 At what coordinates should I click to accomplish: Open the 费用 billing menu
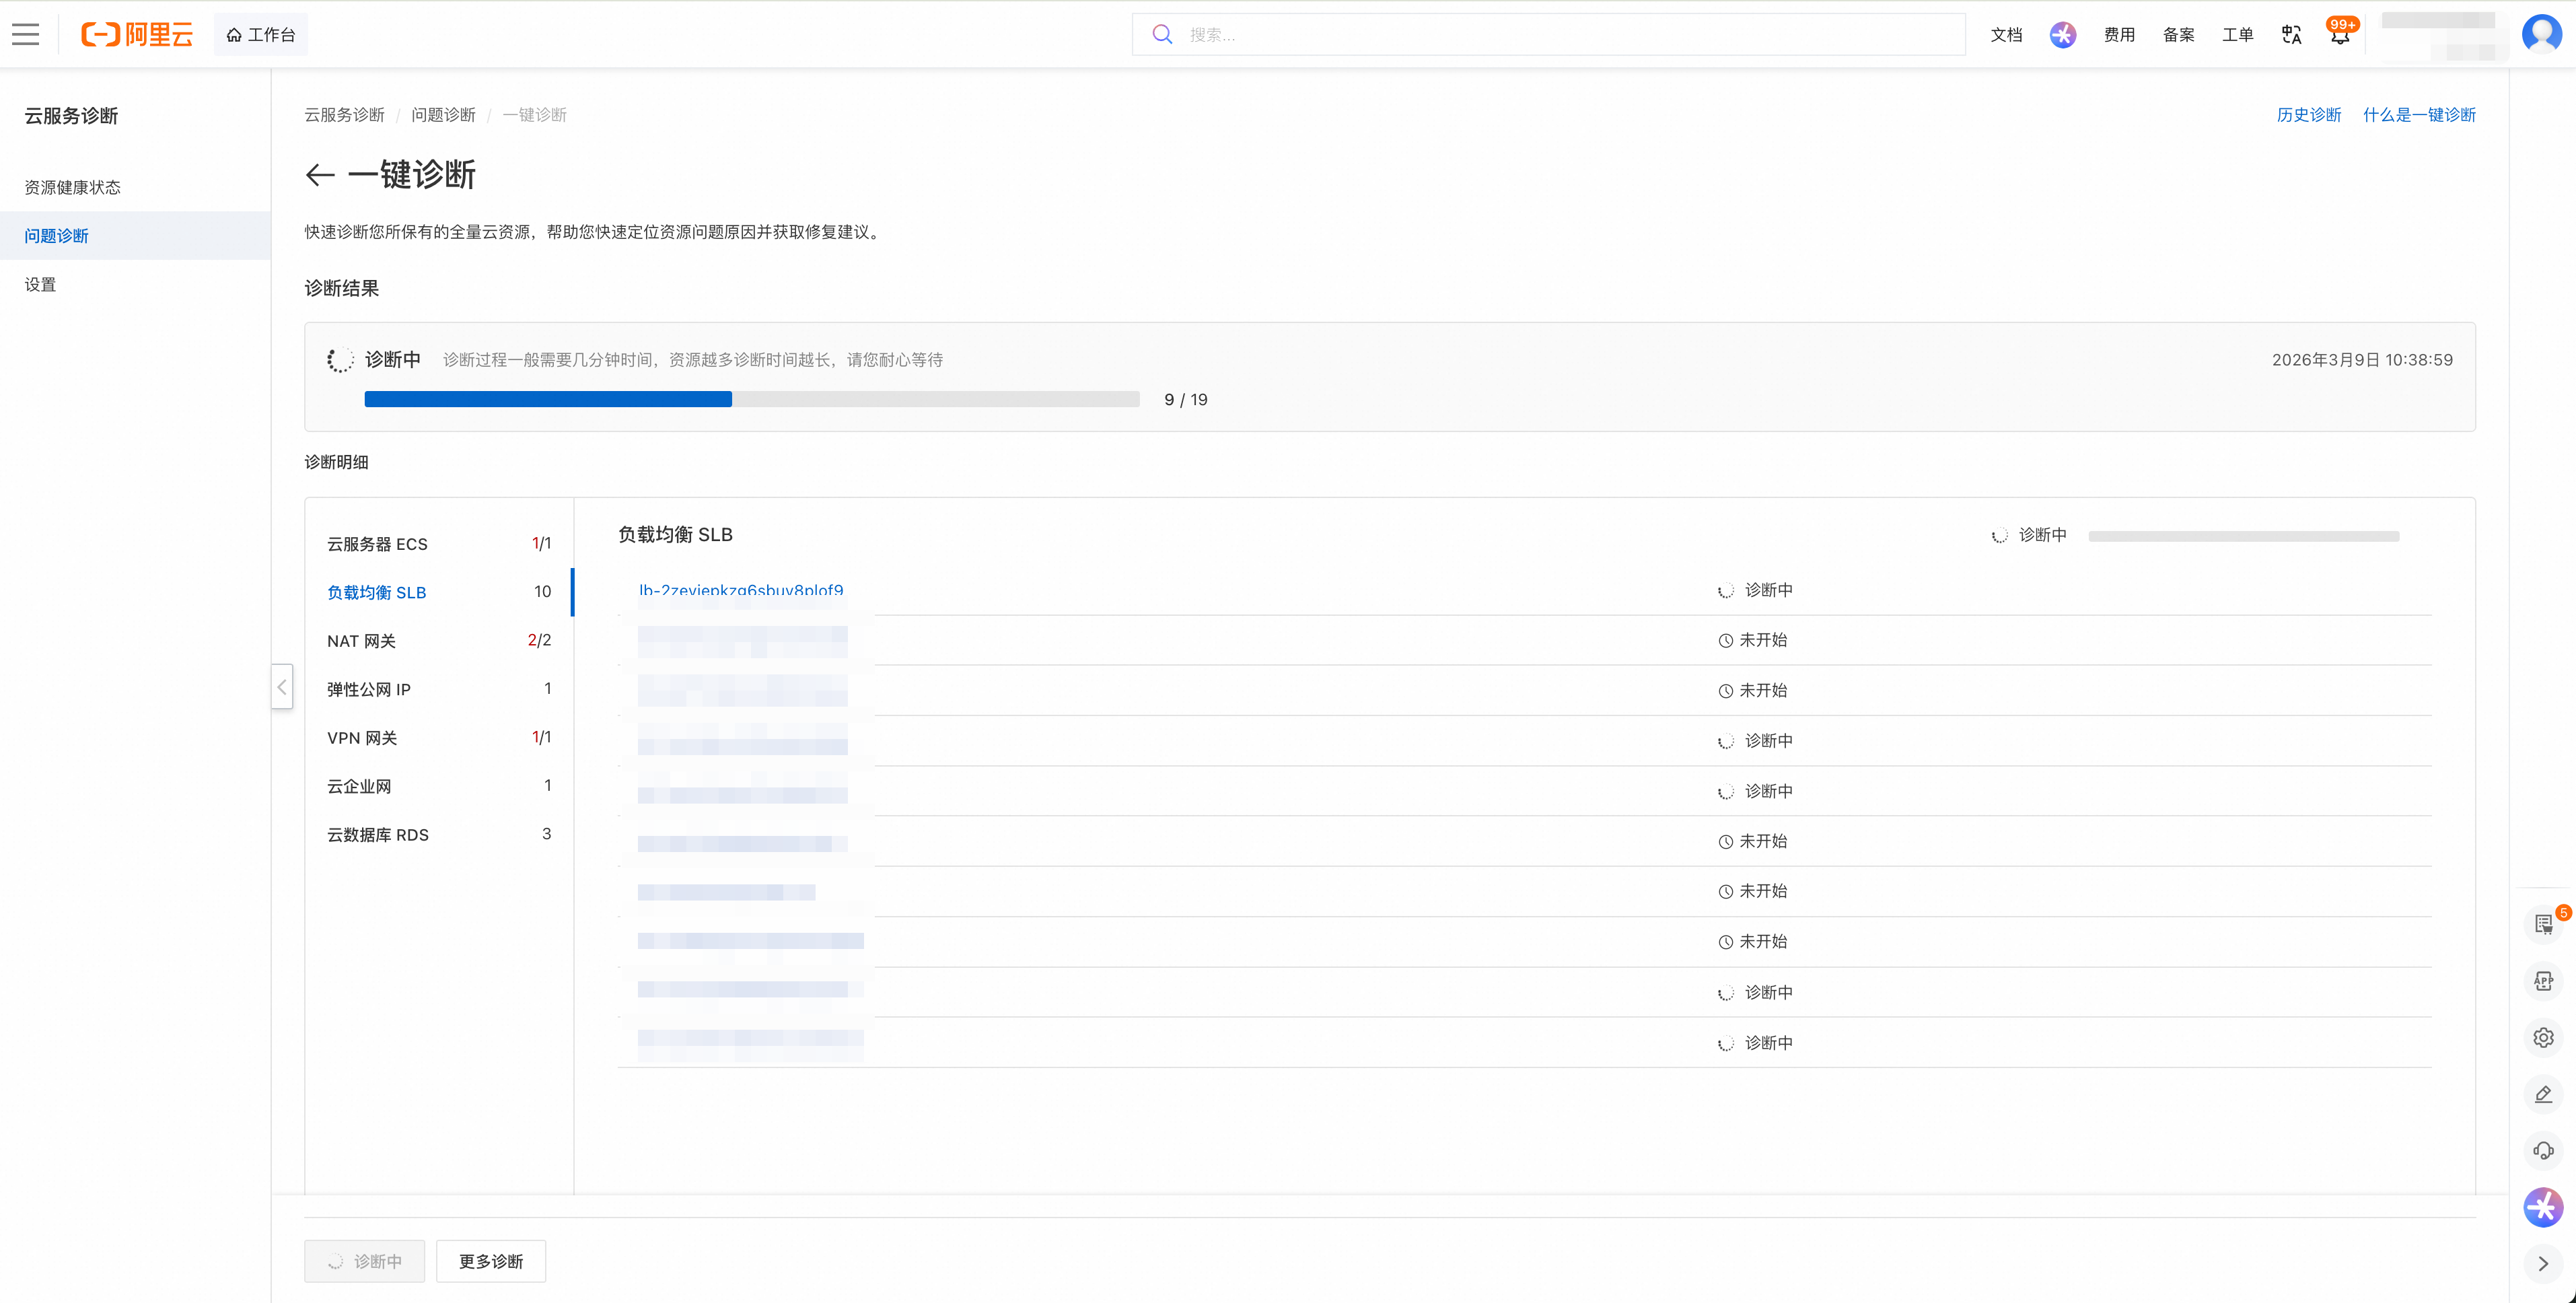2119,35
